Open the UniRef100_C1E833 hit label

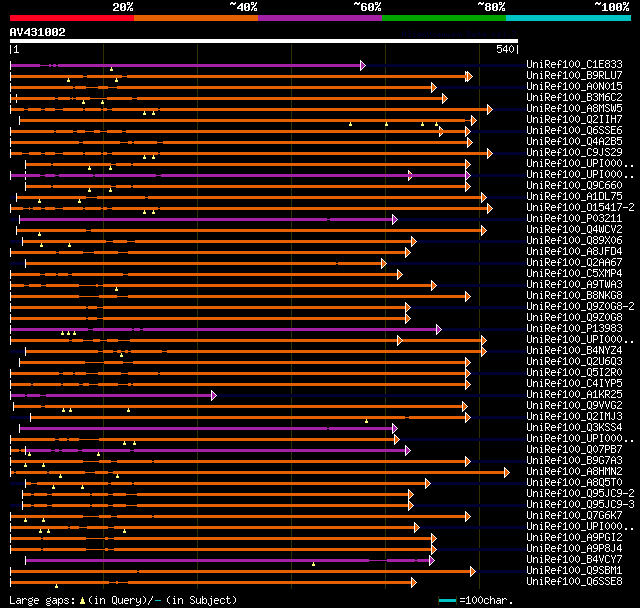pos(574,64)
